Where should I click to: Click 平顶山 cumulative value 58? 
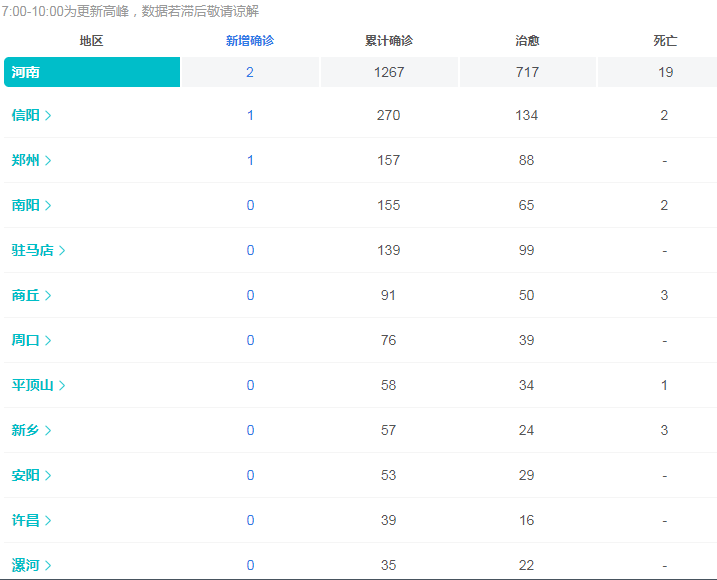tap(388, 386)
